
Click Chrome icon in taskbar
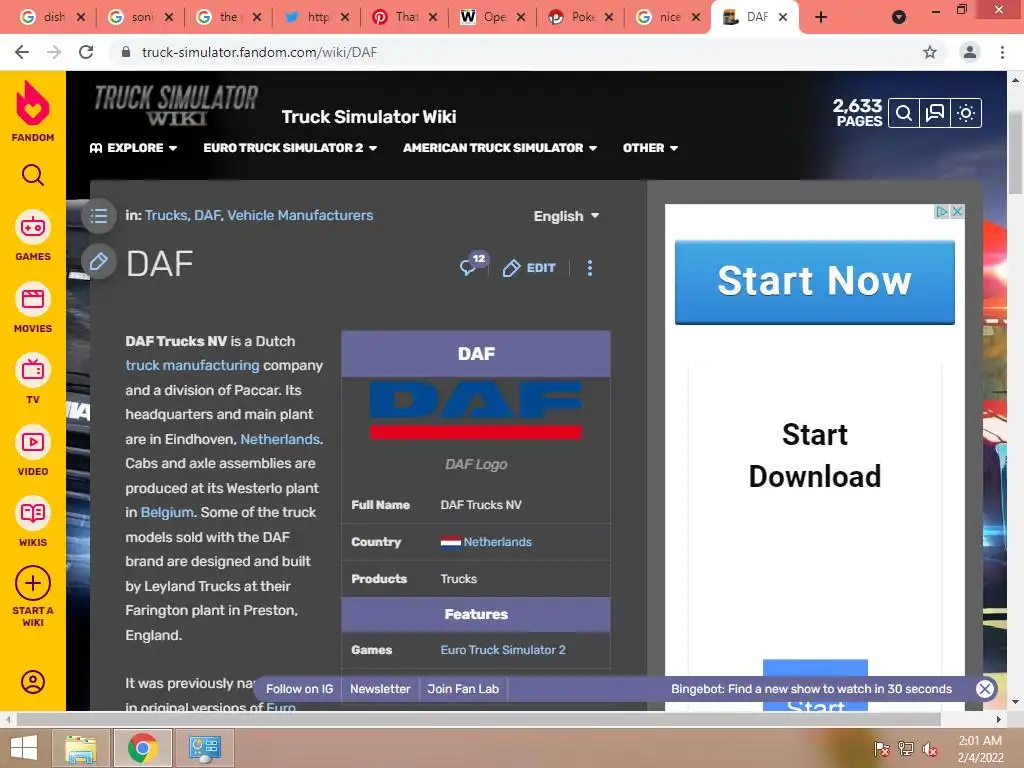coord(142,748)
